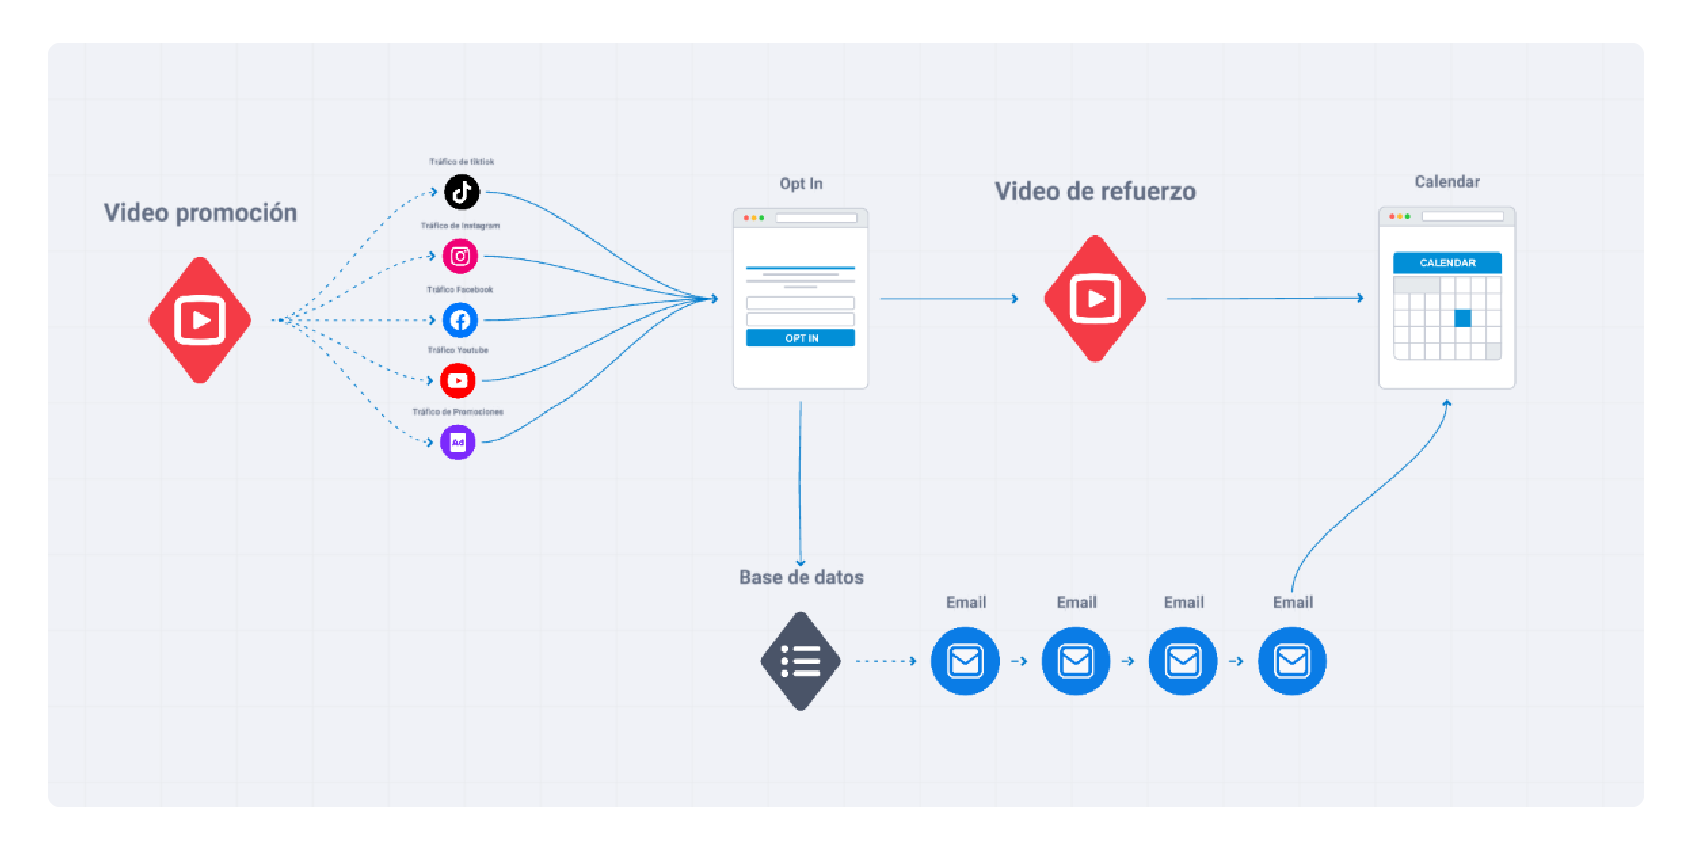The height and width of the screenshot is (850, 1692).
Task: Select the "Video de refuerzo" title text
Action: point(1095,191)
